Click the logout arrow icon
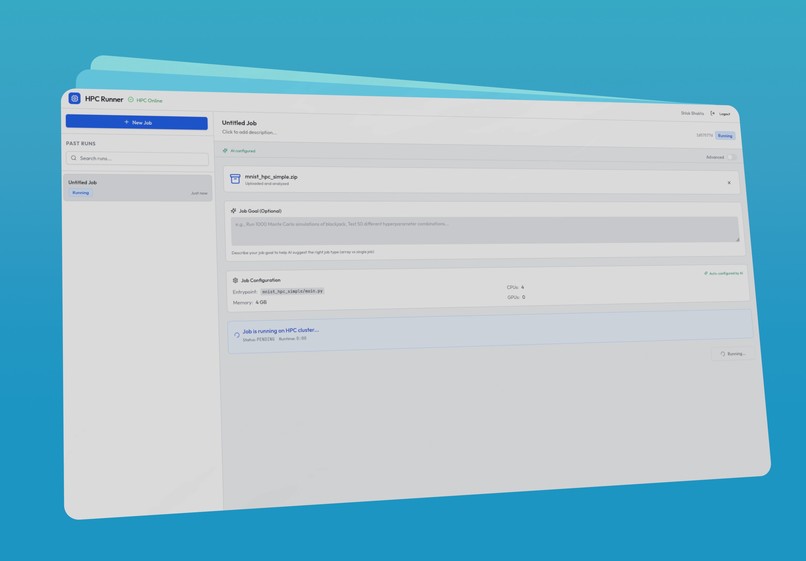 pos(712,113)
